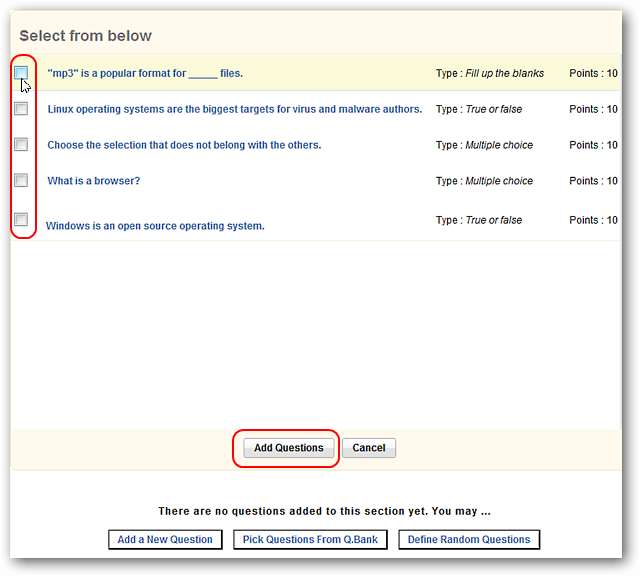The image size is (640, 576).
Task: Check the box for the "mp3" format question
Action: (21, 73)
